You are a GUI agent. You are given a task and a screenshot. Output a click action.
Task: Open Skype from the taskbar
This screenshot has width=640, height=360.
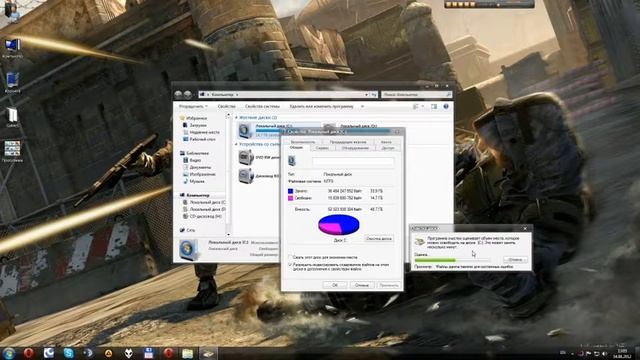(x=69, y=353)
